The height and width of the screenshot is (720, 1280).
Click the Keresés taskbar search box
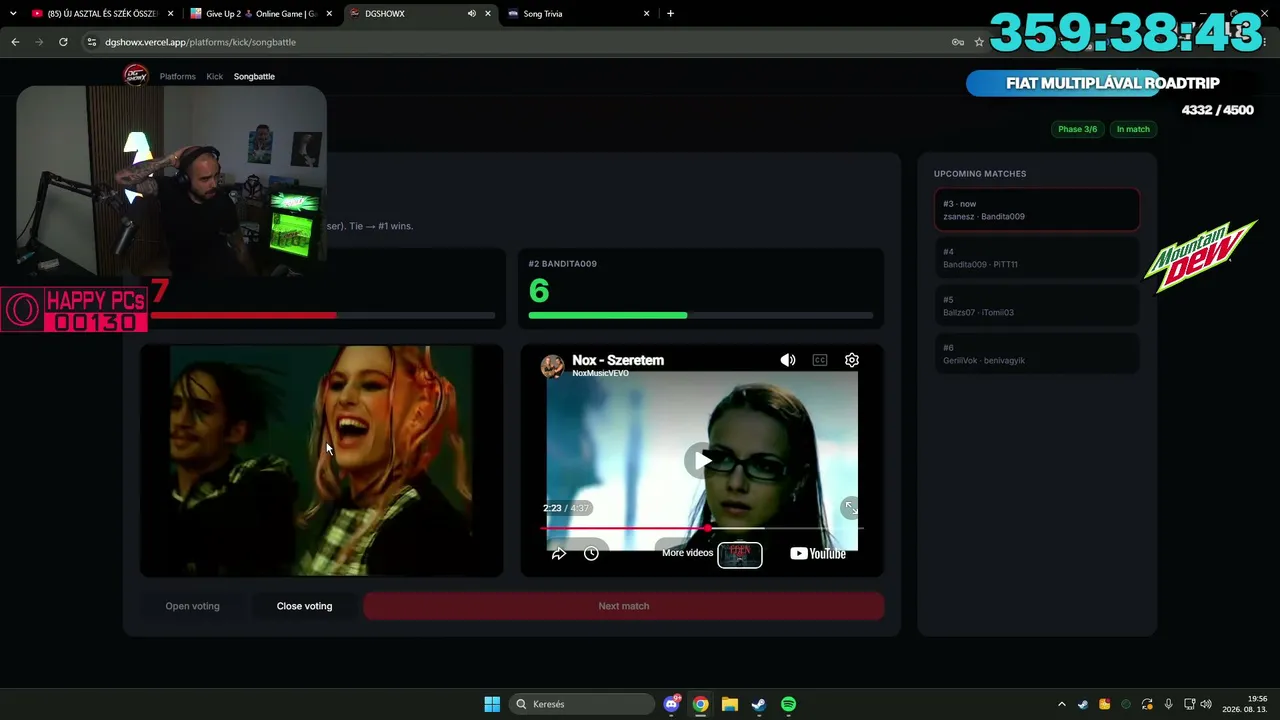pos(582,704)
